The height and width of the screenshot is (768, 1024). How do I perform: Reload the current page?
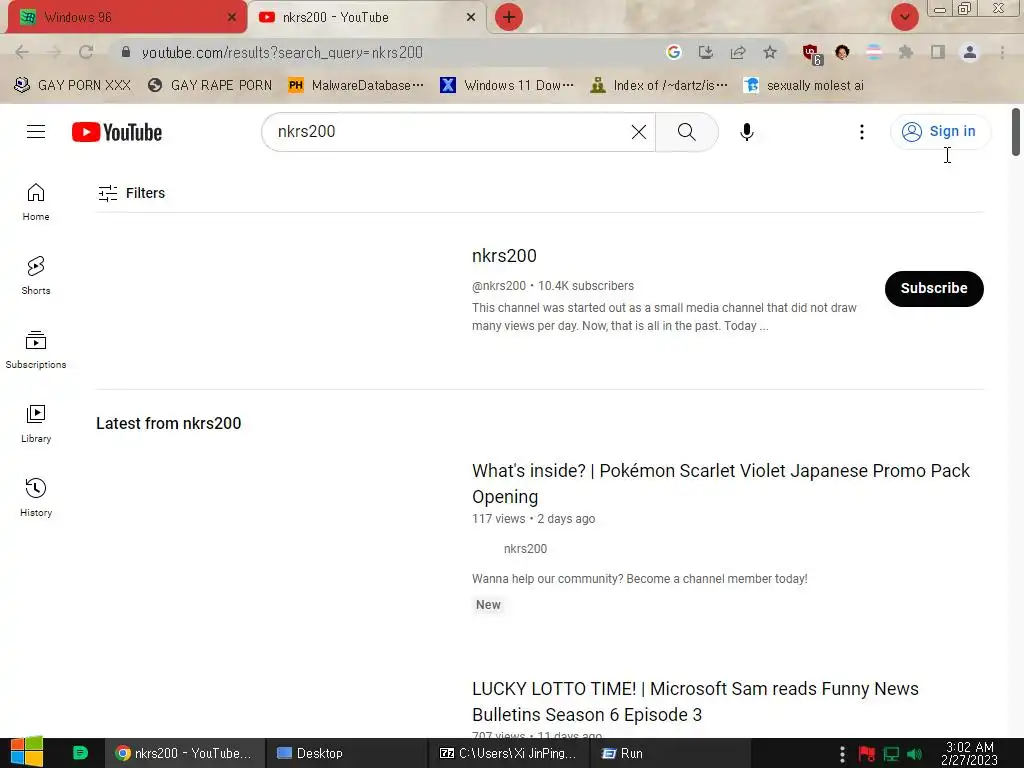click(x=86, y=52)
